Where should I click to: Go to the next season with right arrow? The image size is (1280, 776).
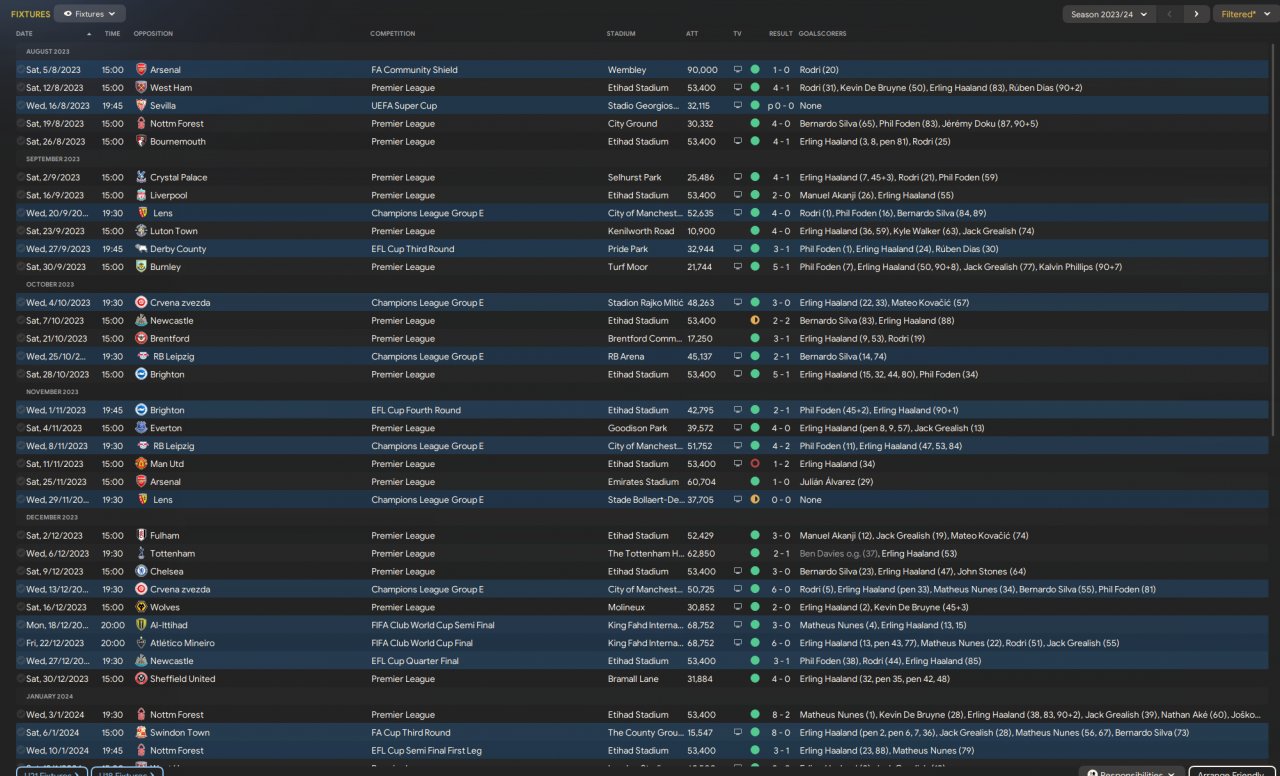pos(1196,14)
